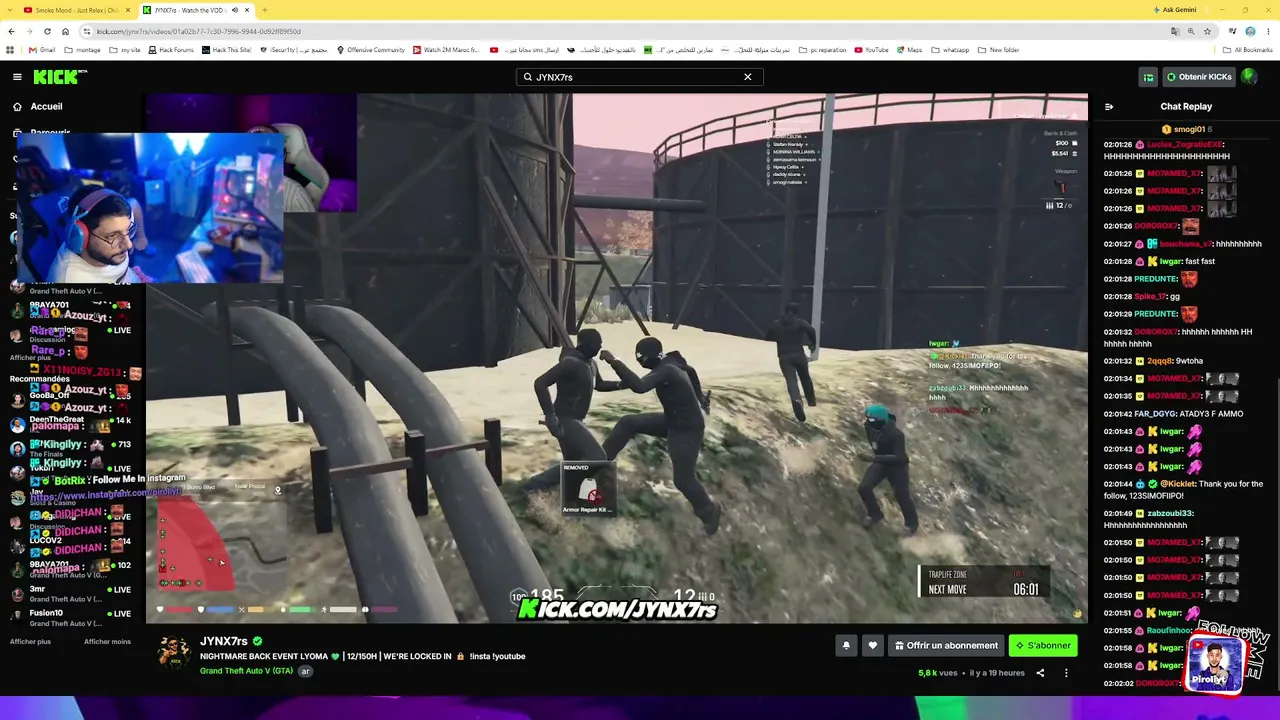Screen dimensions: 1280x720
Task: Click the S'abonner button
Action: point(1043,646)
